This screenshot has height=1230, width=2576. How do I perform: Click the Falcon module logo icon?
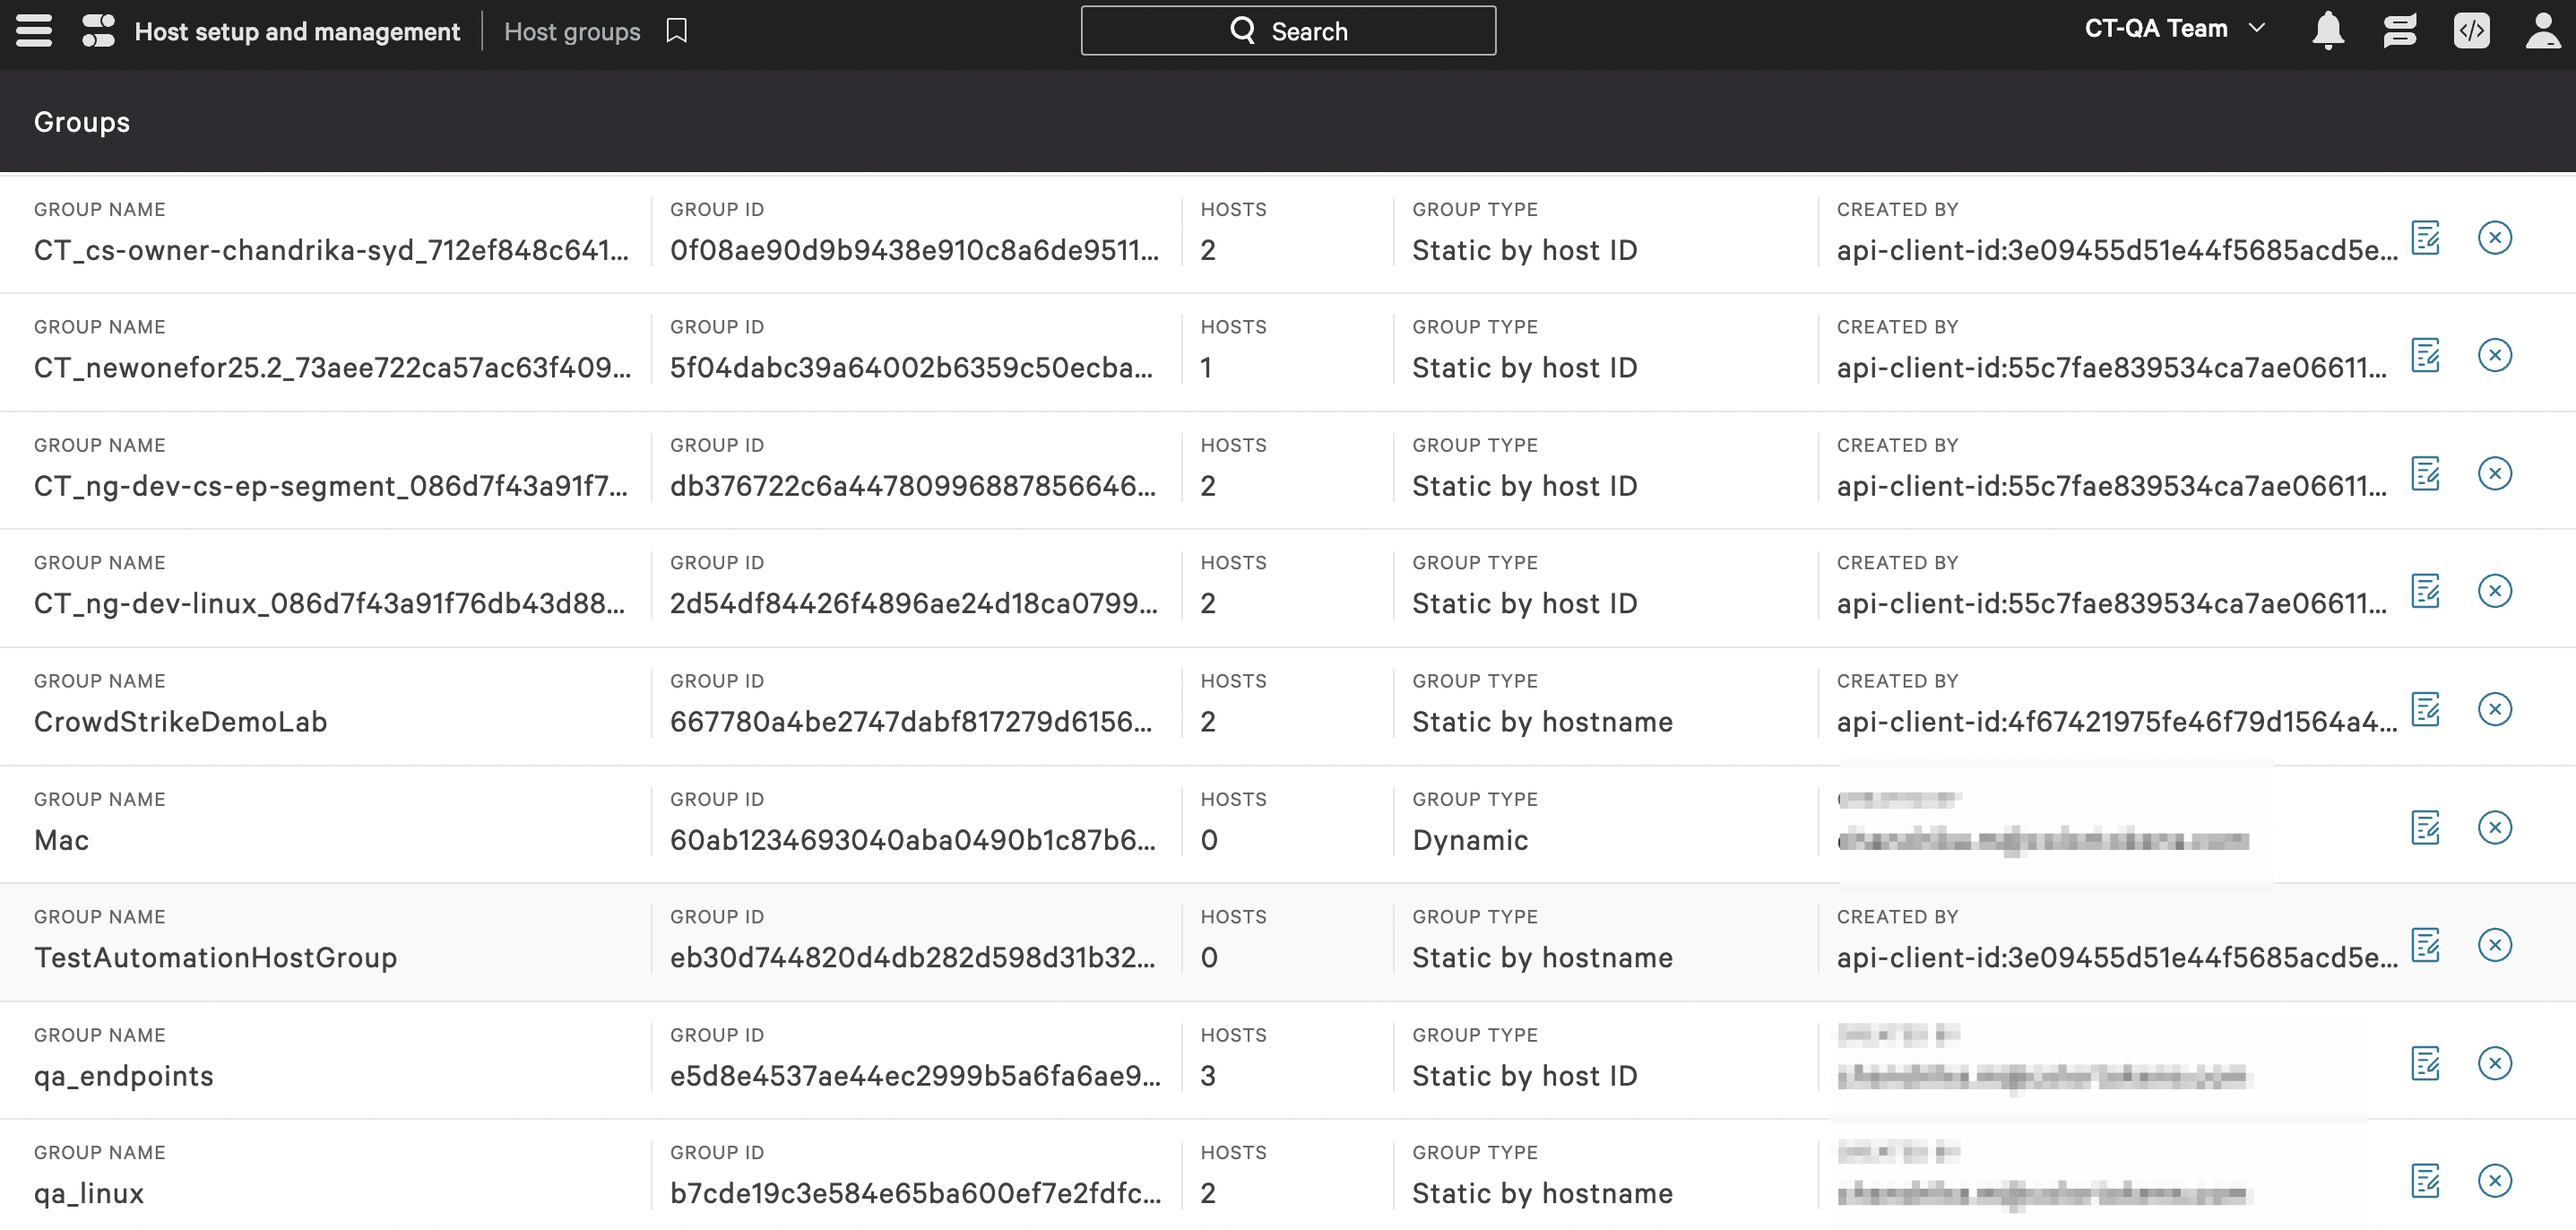click(98, 30)
